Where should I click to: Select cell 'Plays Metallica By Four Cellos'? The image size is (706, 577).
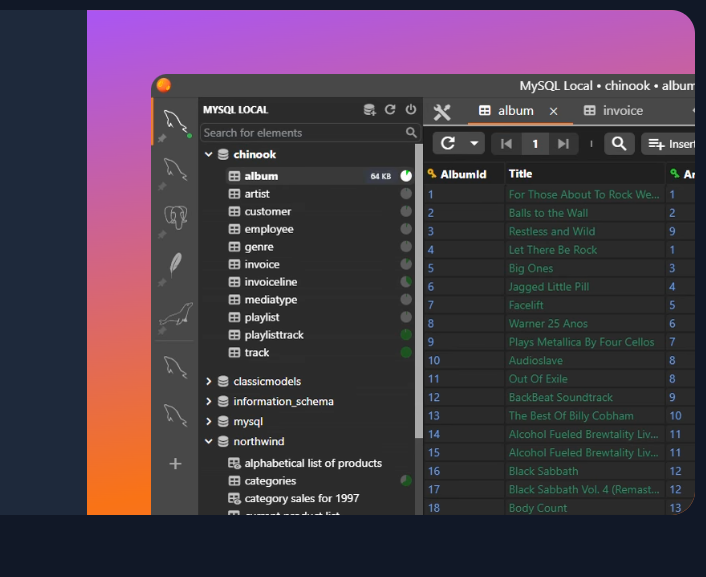tap(584, 342)
